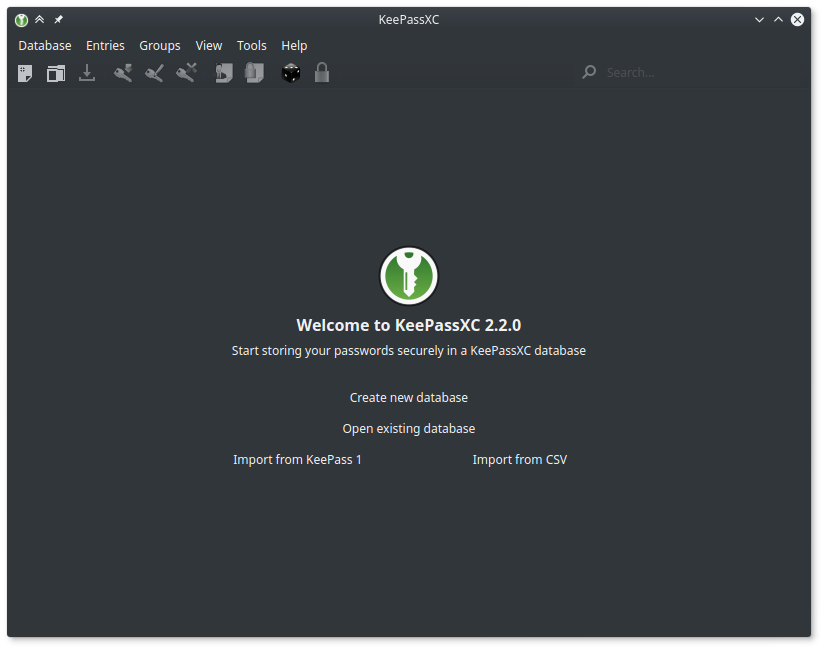Click the Add new entry key icon

[x=123, y=73]
